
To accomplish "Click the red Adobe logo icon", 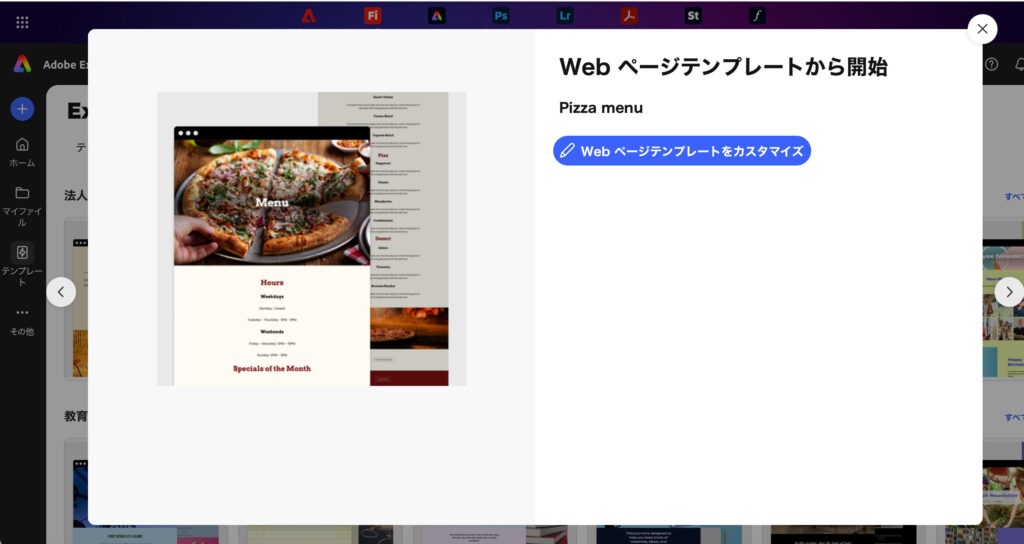I will 309,16.
